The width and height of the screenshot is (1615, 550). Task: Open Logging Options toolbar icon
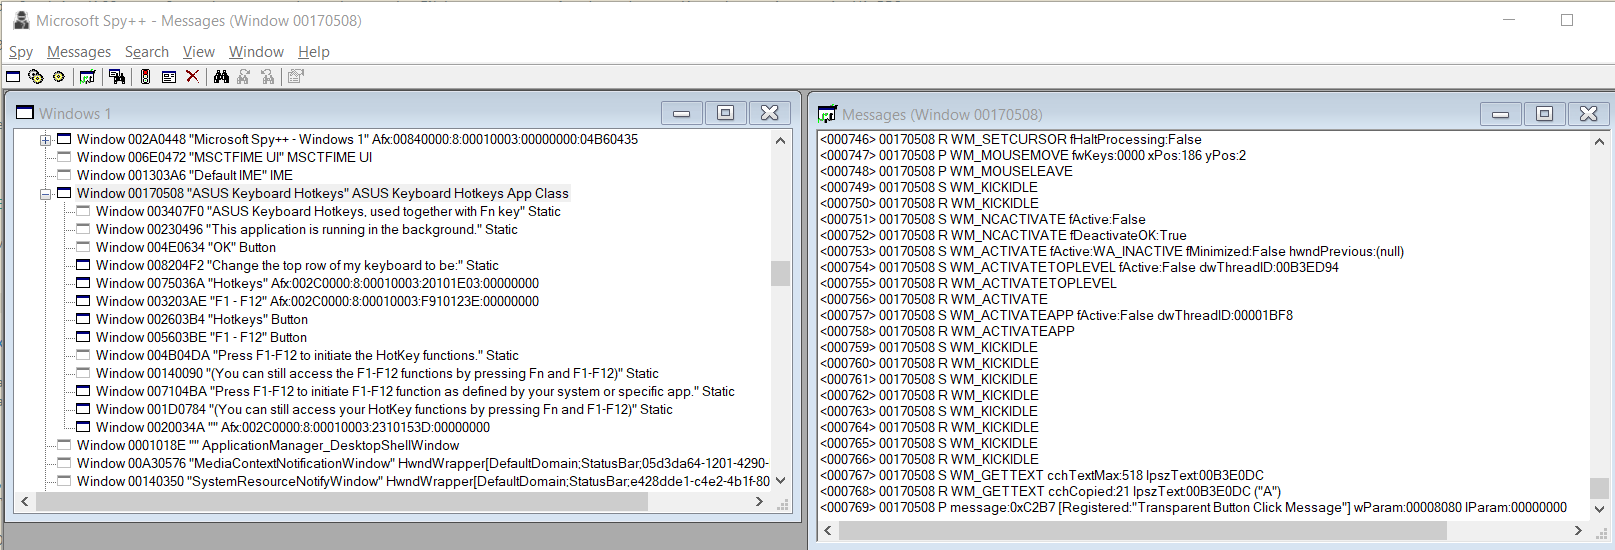(169, 77)
